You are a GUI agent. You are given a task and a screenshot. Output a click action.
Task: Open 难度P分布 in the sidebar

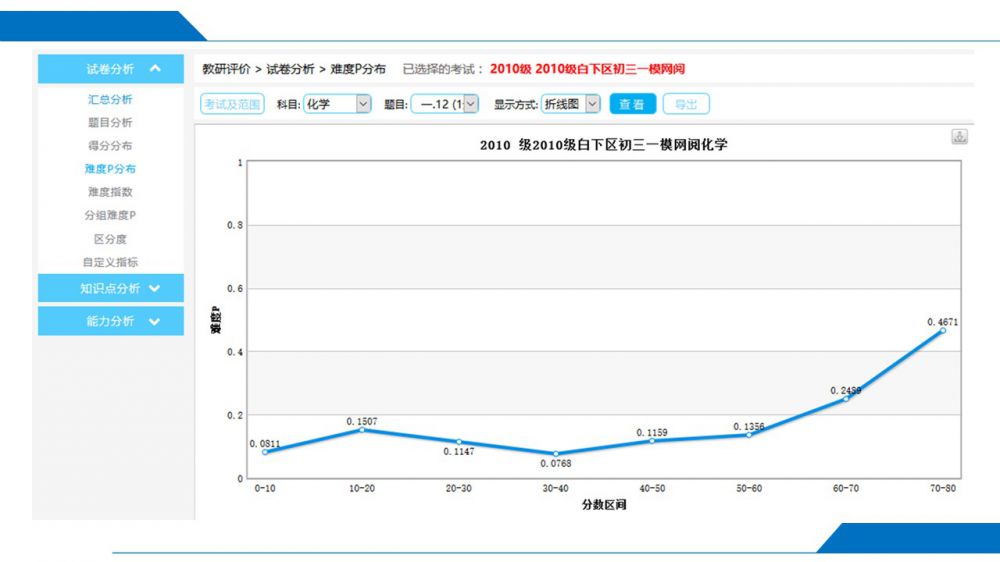pyautogui.click(x=110, y=169)
